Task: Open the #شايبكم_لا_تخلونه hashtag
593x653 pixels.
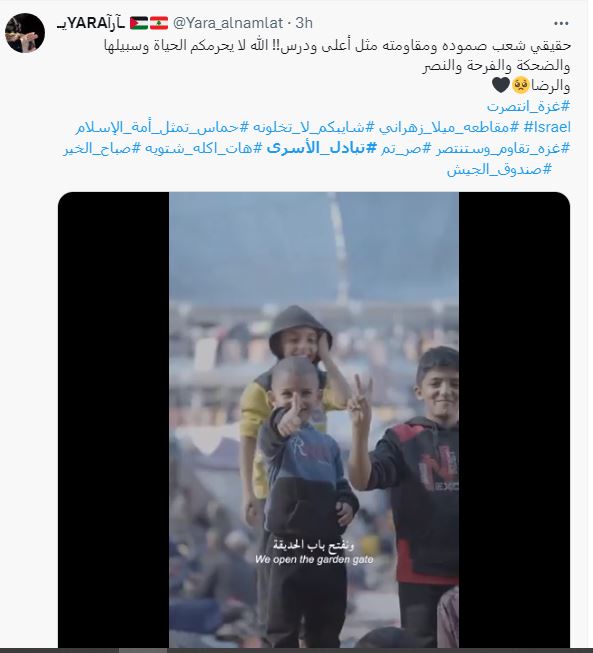Action: pyautogui.click(x=314, y=127)
